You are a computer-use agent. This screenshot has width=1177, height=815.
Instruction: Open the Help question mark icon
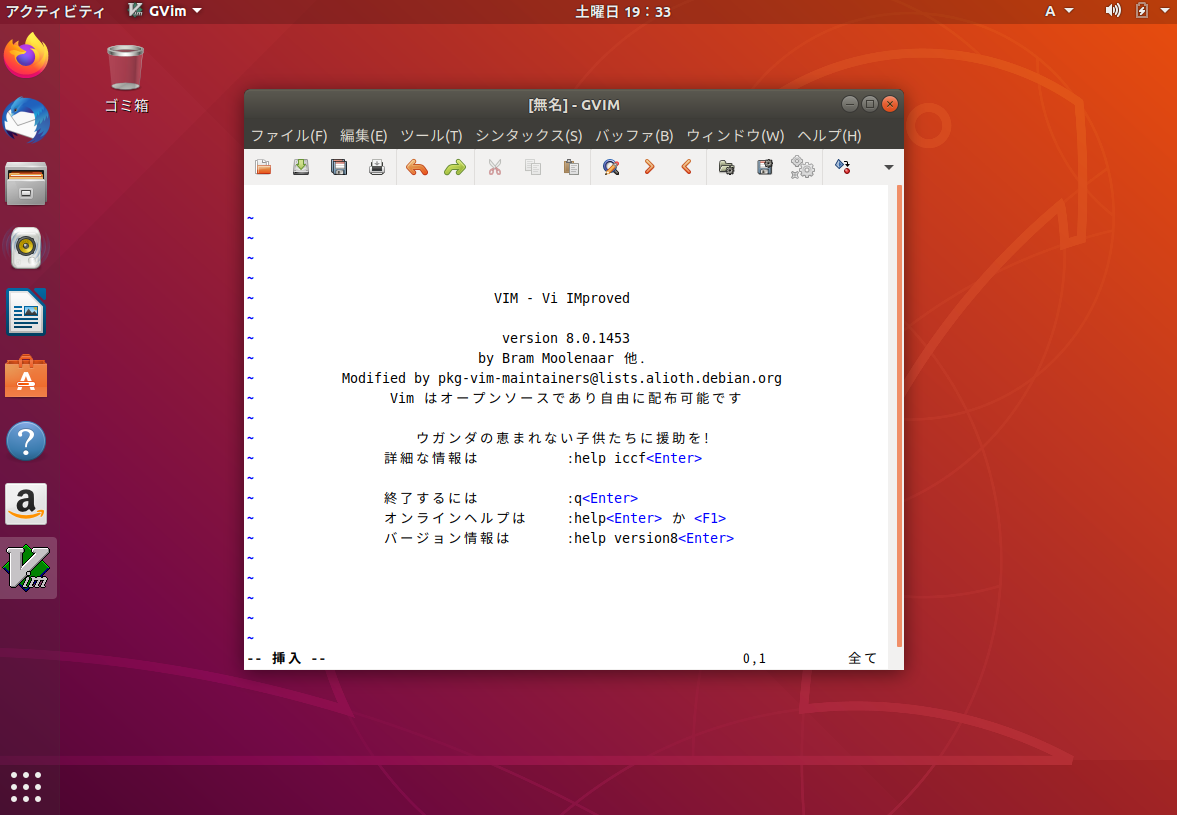pyautogui.click(x=26, y=441)
